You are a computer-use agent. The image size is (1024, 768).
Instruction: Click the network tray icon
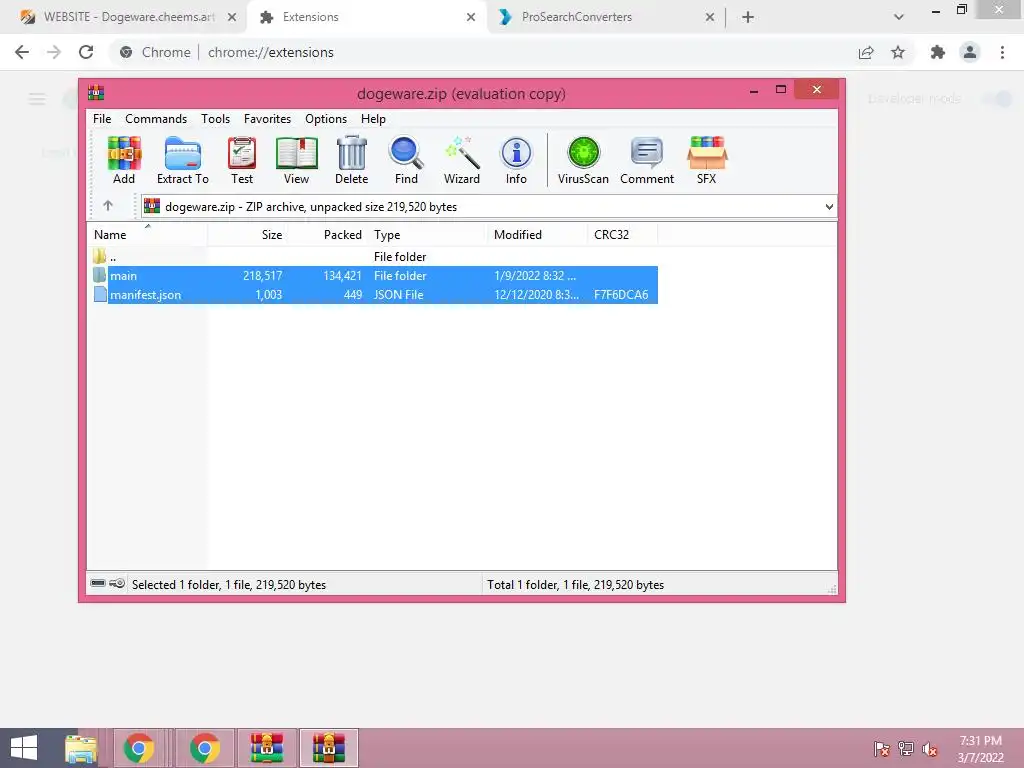click(x=906, y=749)
